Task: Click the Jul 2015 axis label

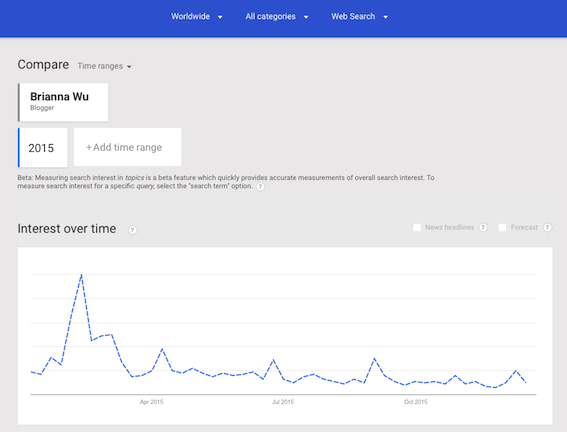Action: pyautogui.click(x=283, y=402)
